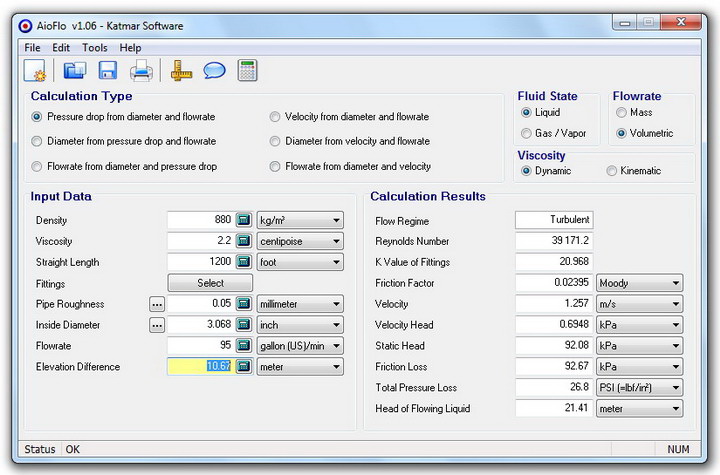This screenshot has width=720, height=475.
Task: Open a file with the folders toolbar icon
Action: pyautogui.click(x=74, y=71)
